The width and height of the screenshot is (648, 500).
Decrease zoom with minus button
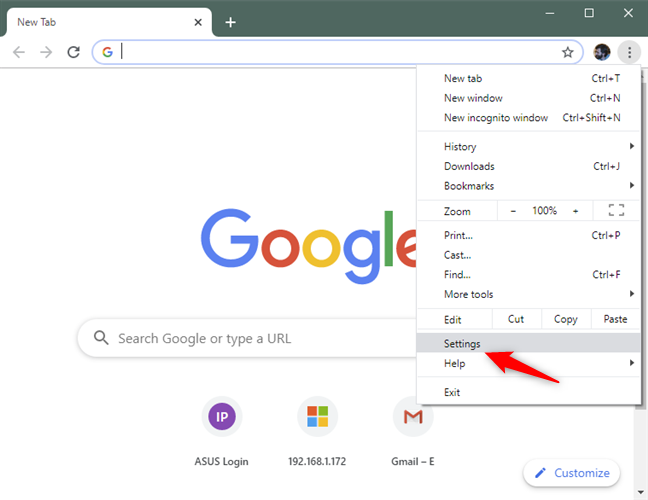coord(513,211)
